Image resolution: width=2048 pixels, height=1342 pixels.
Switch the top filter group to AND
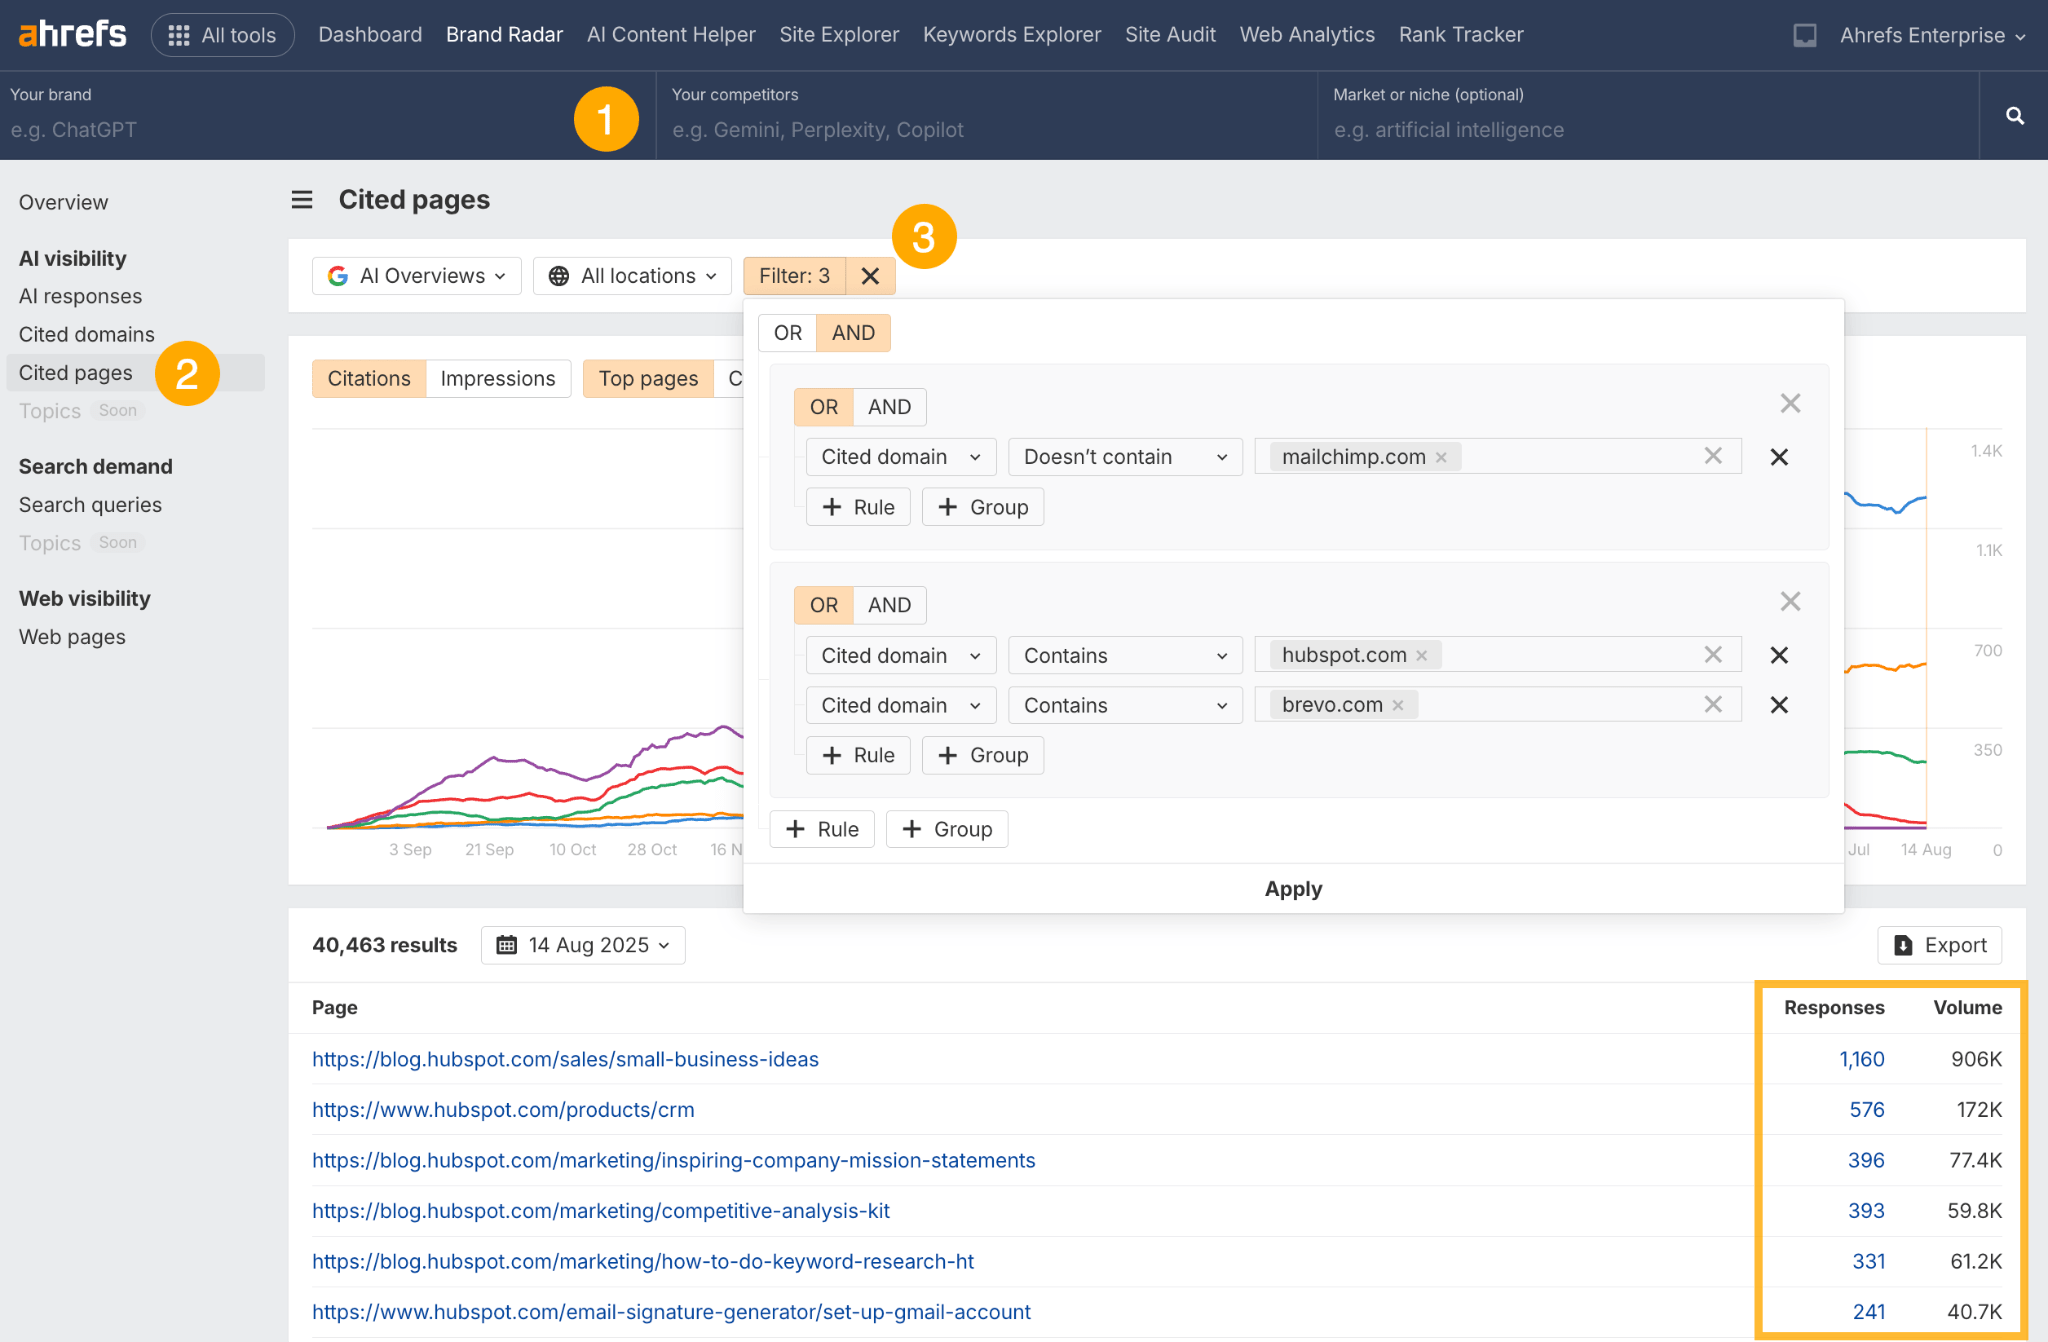[x=852, y=332]
